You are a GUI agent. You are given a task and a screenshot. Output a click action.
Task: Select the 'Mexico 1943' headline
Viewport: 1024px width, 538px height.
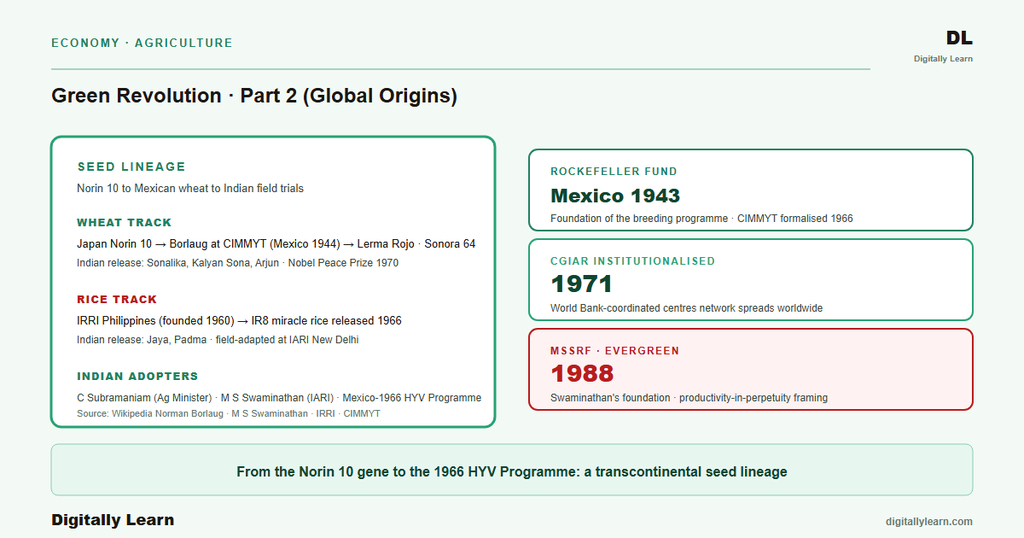(615, 196)
